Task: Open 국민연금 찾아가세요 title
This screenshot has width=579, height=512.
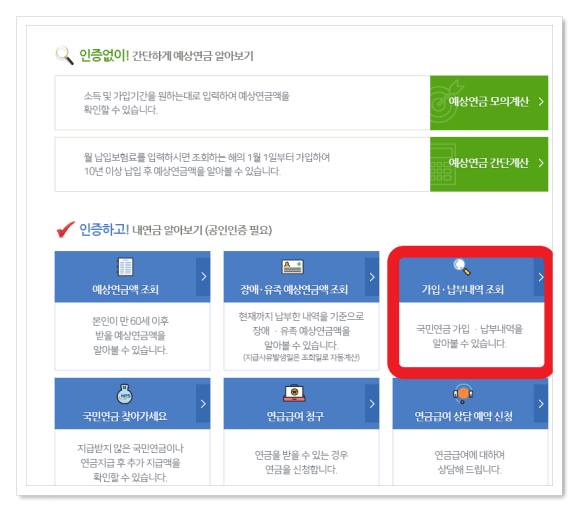Action: [125, 416]
